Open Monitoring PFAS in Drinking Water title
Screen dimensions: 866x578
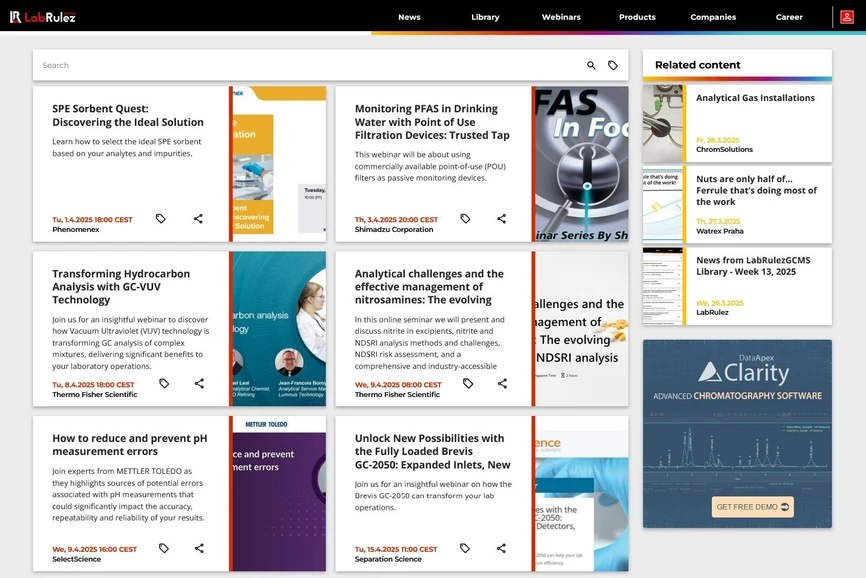[432, 122]
